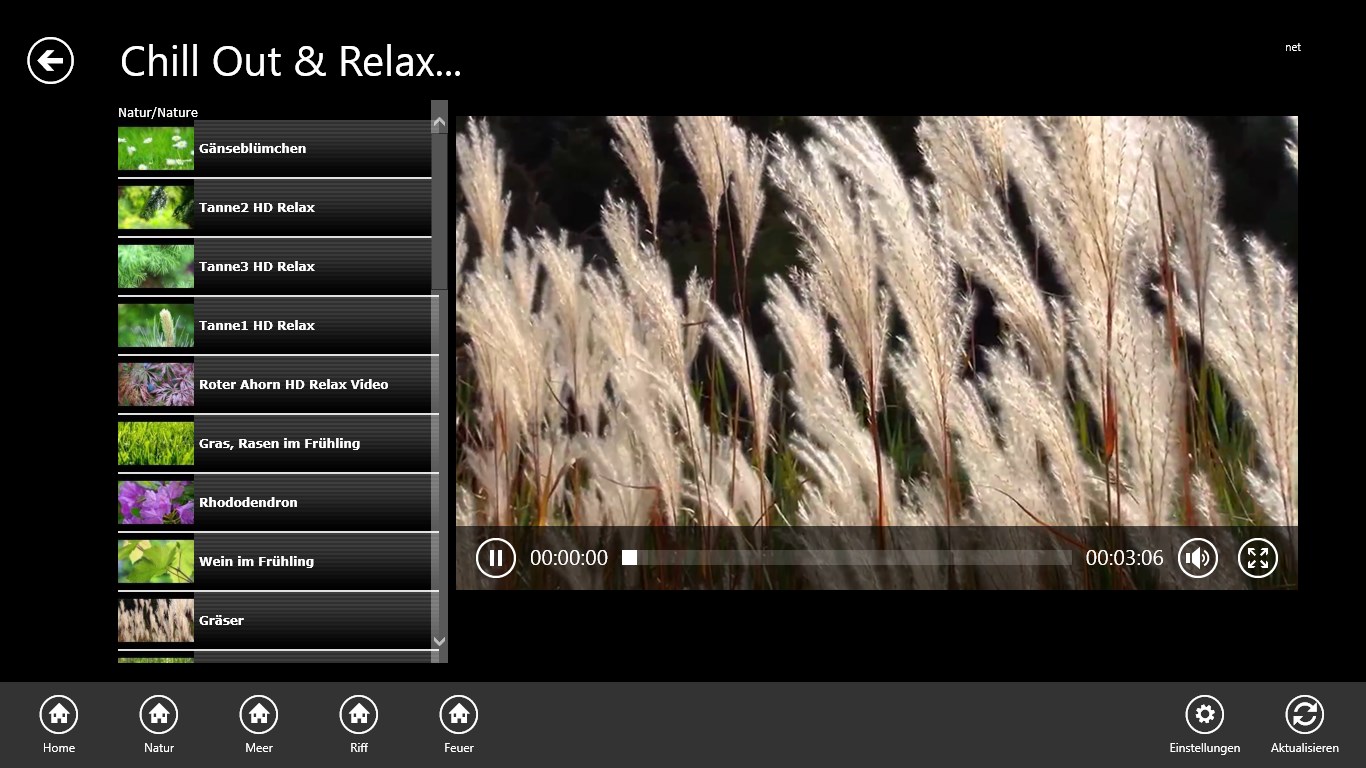
Task: Open the Rhododendron video thumbnail
Action: coord(156,502)
